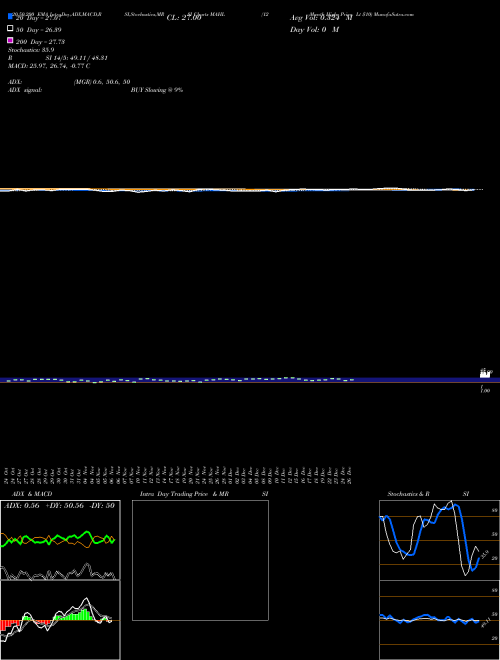The height and width of the screenshot is (660, 500).
Task: Click the 'Avg Vol: 0.324 M' label
Action: pyautogui.click(x=321, y=18)
